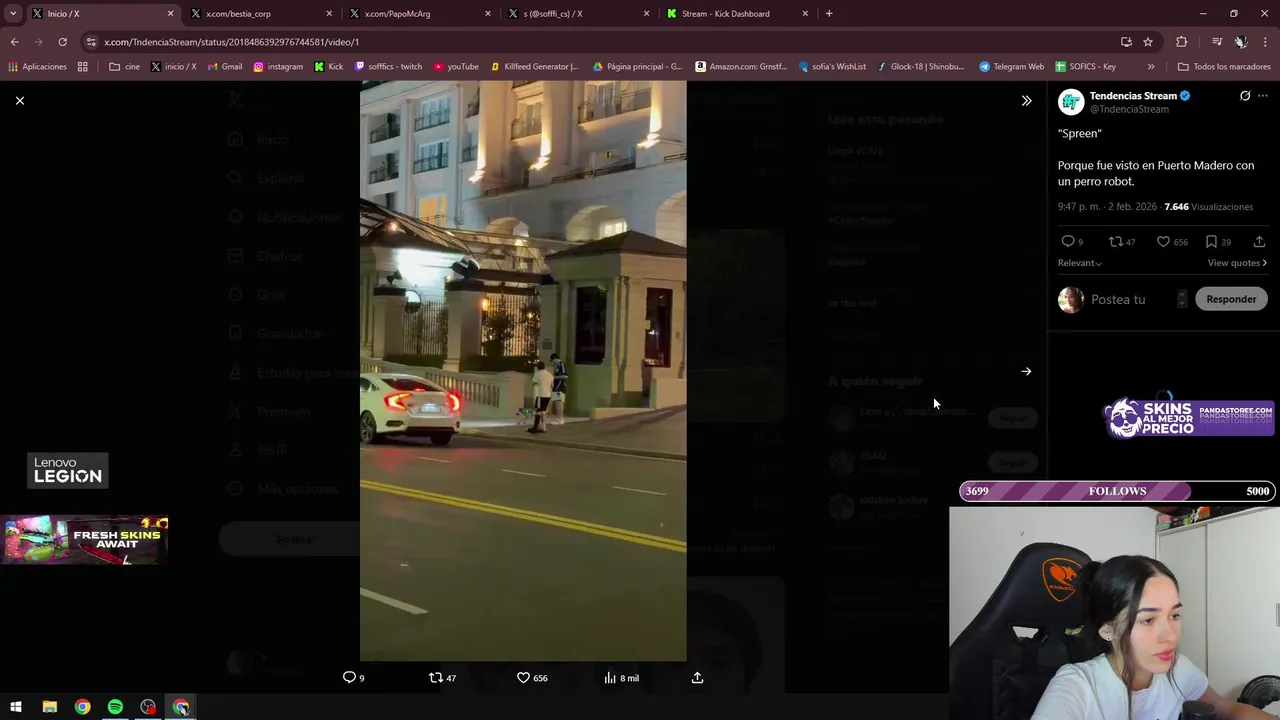Open the instagram bookmark

point(278,67)
